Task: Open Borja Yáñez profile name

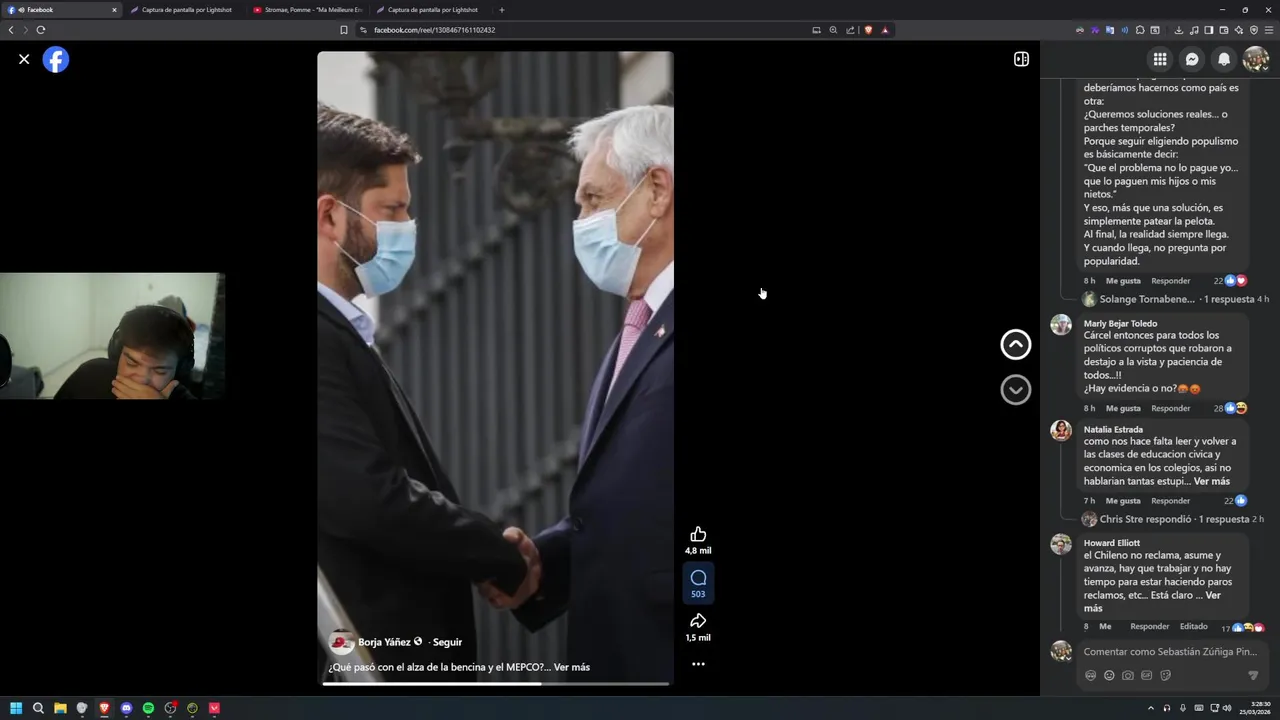Action: click(384, 642)
